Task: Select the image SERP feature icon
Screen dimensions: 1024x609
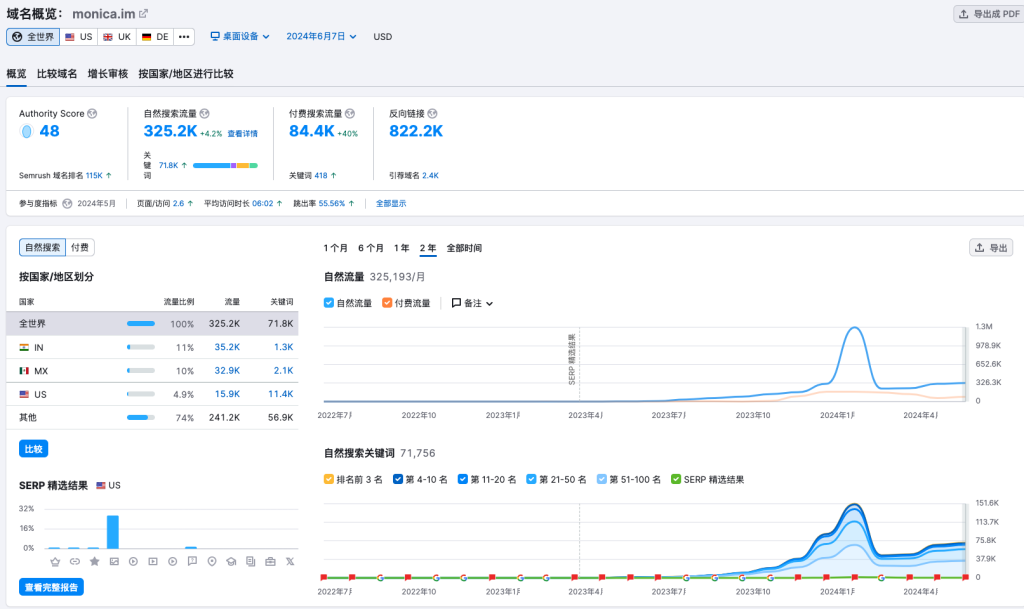Action: (114, 561)
